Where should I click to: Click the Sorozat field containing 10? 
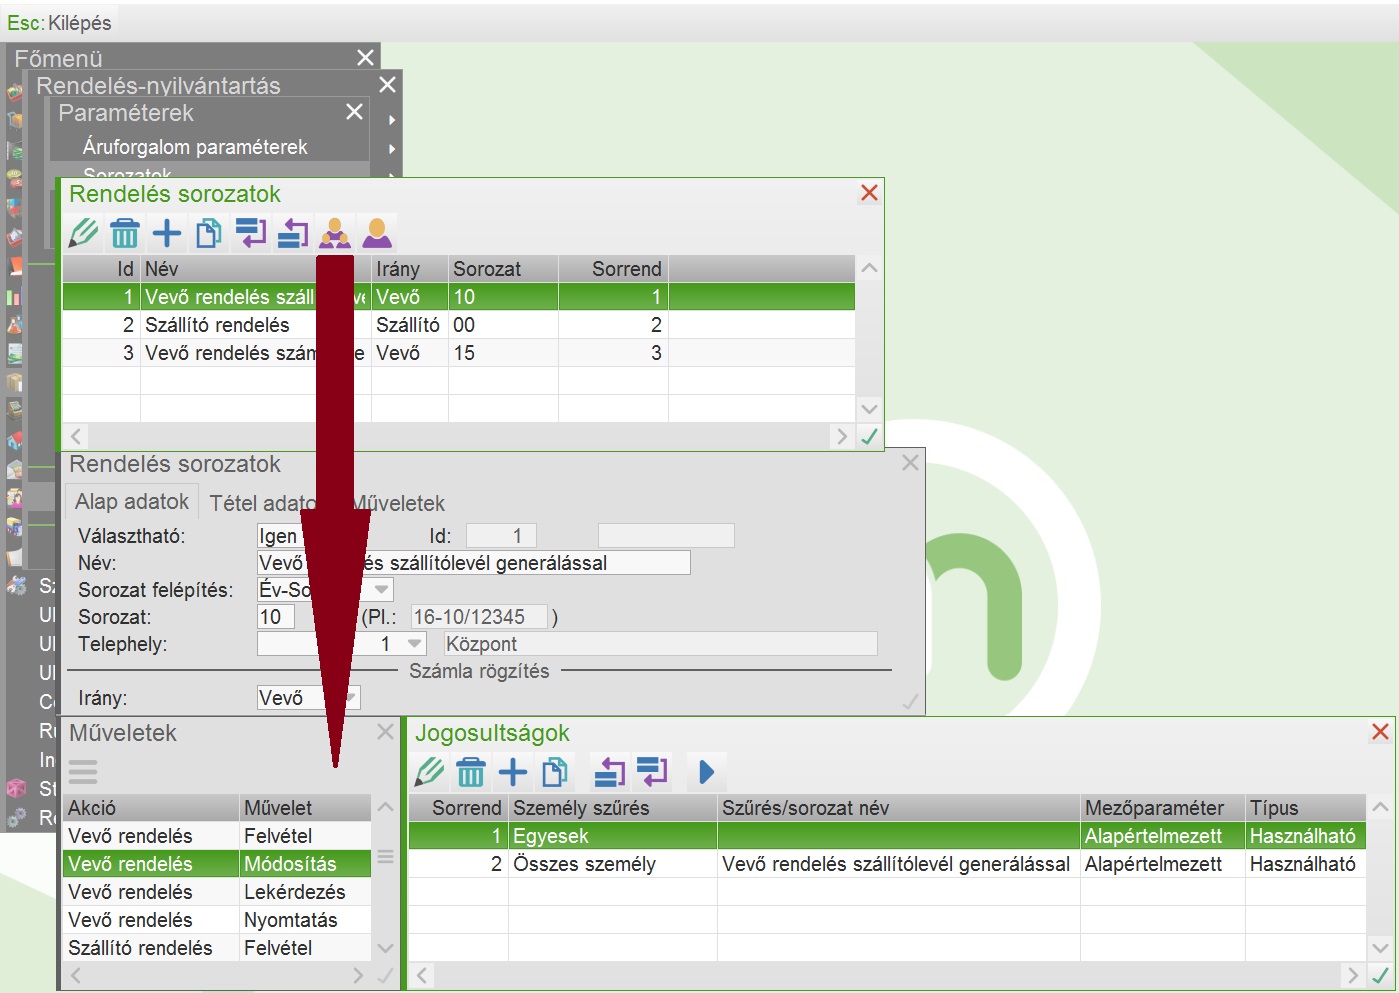(276, 617)
